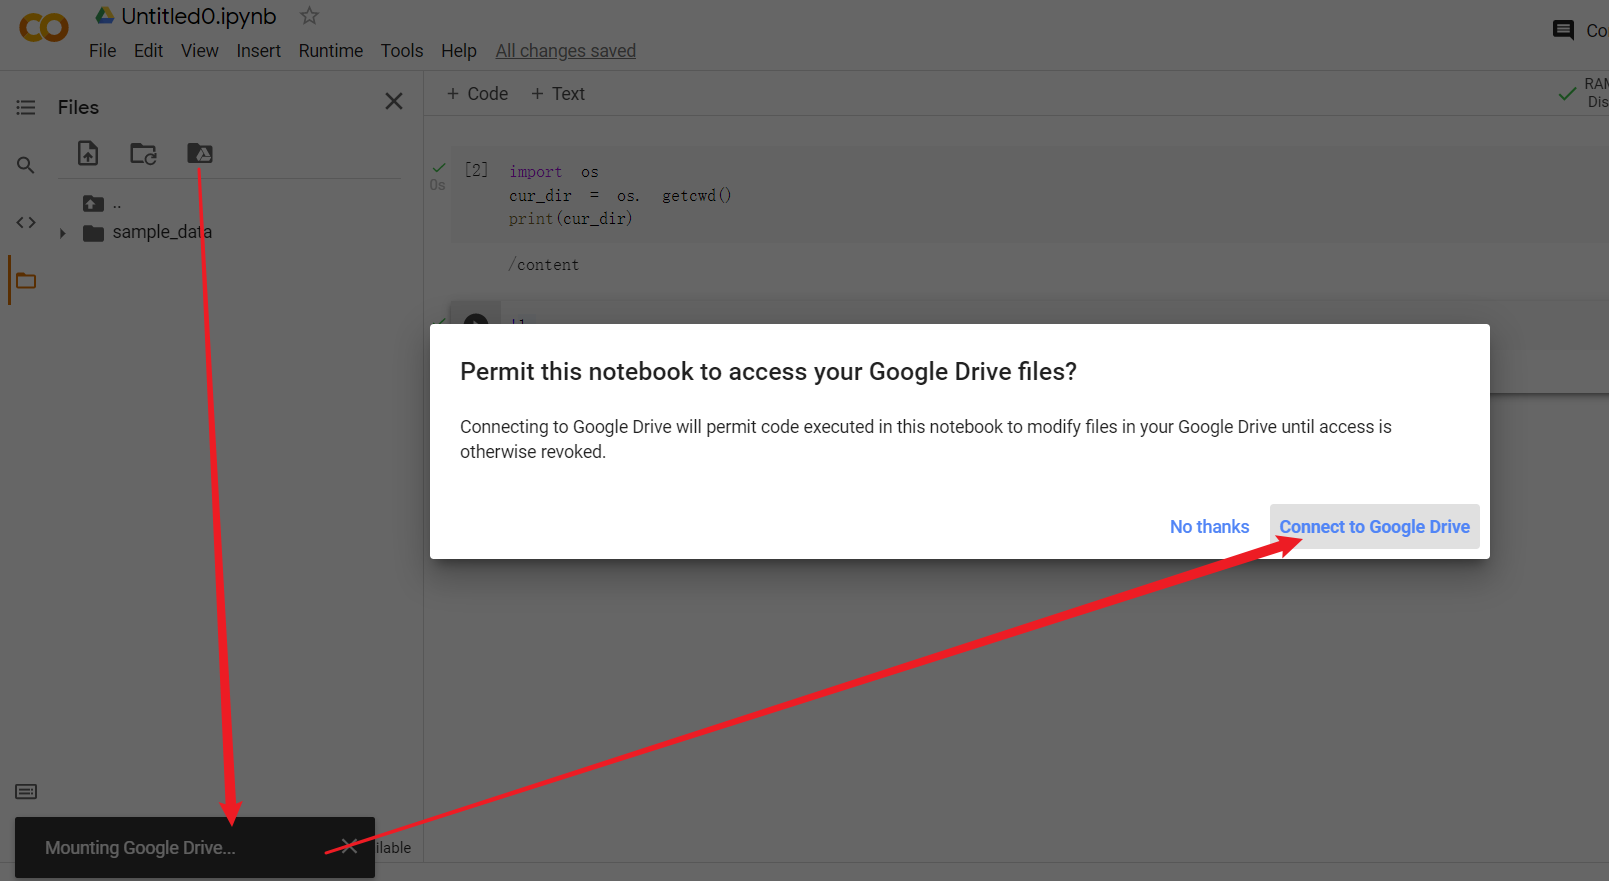
Task: Open the Tools menu
Action: click(402, 51)
